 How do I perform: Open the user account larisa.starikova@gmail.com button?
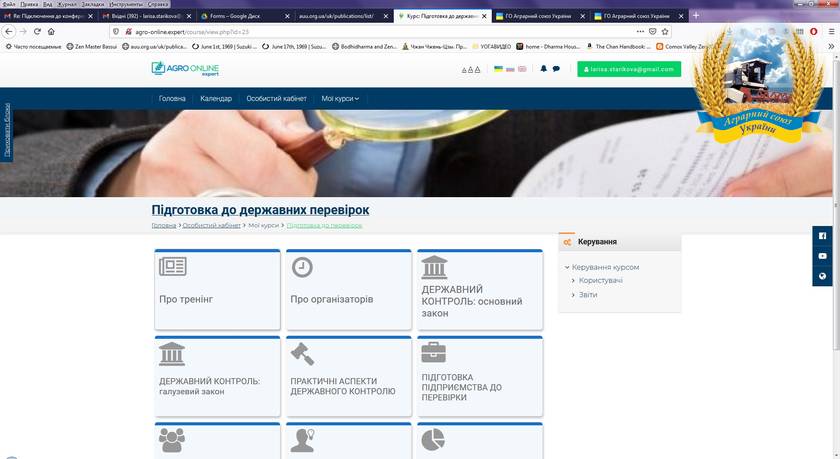629,69
